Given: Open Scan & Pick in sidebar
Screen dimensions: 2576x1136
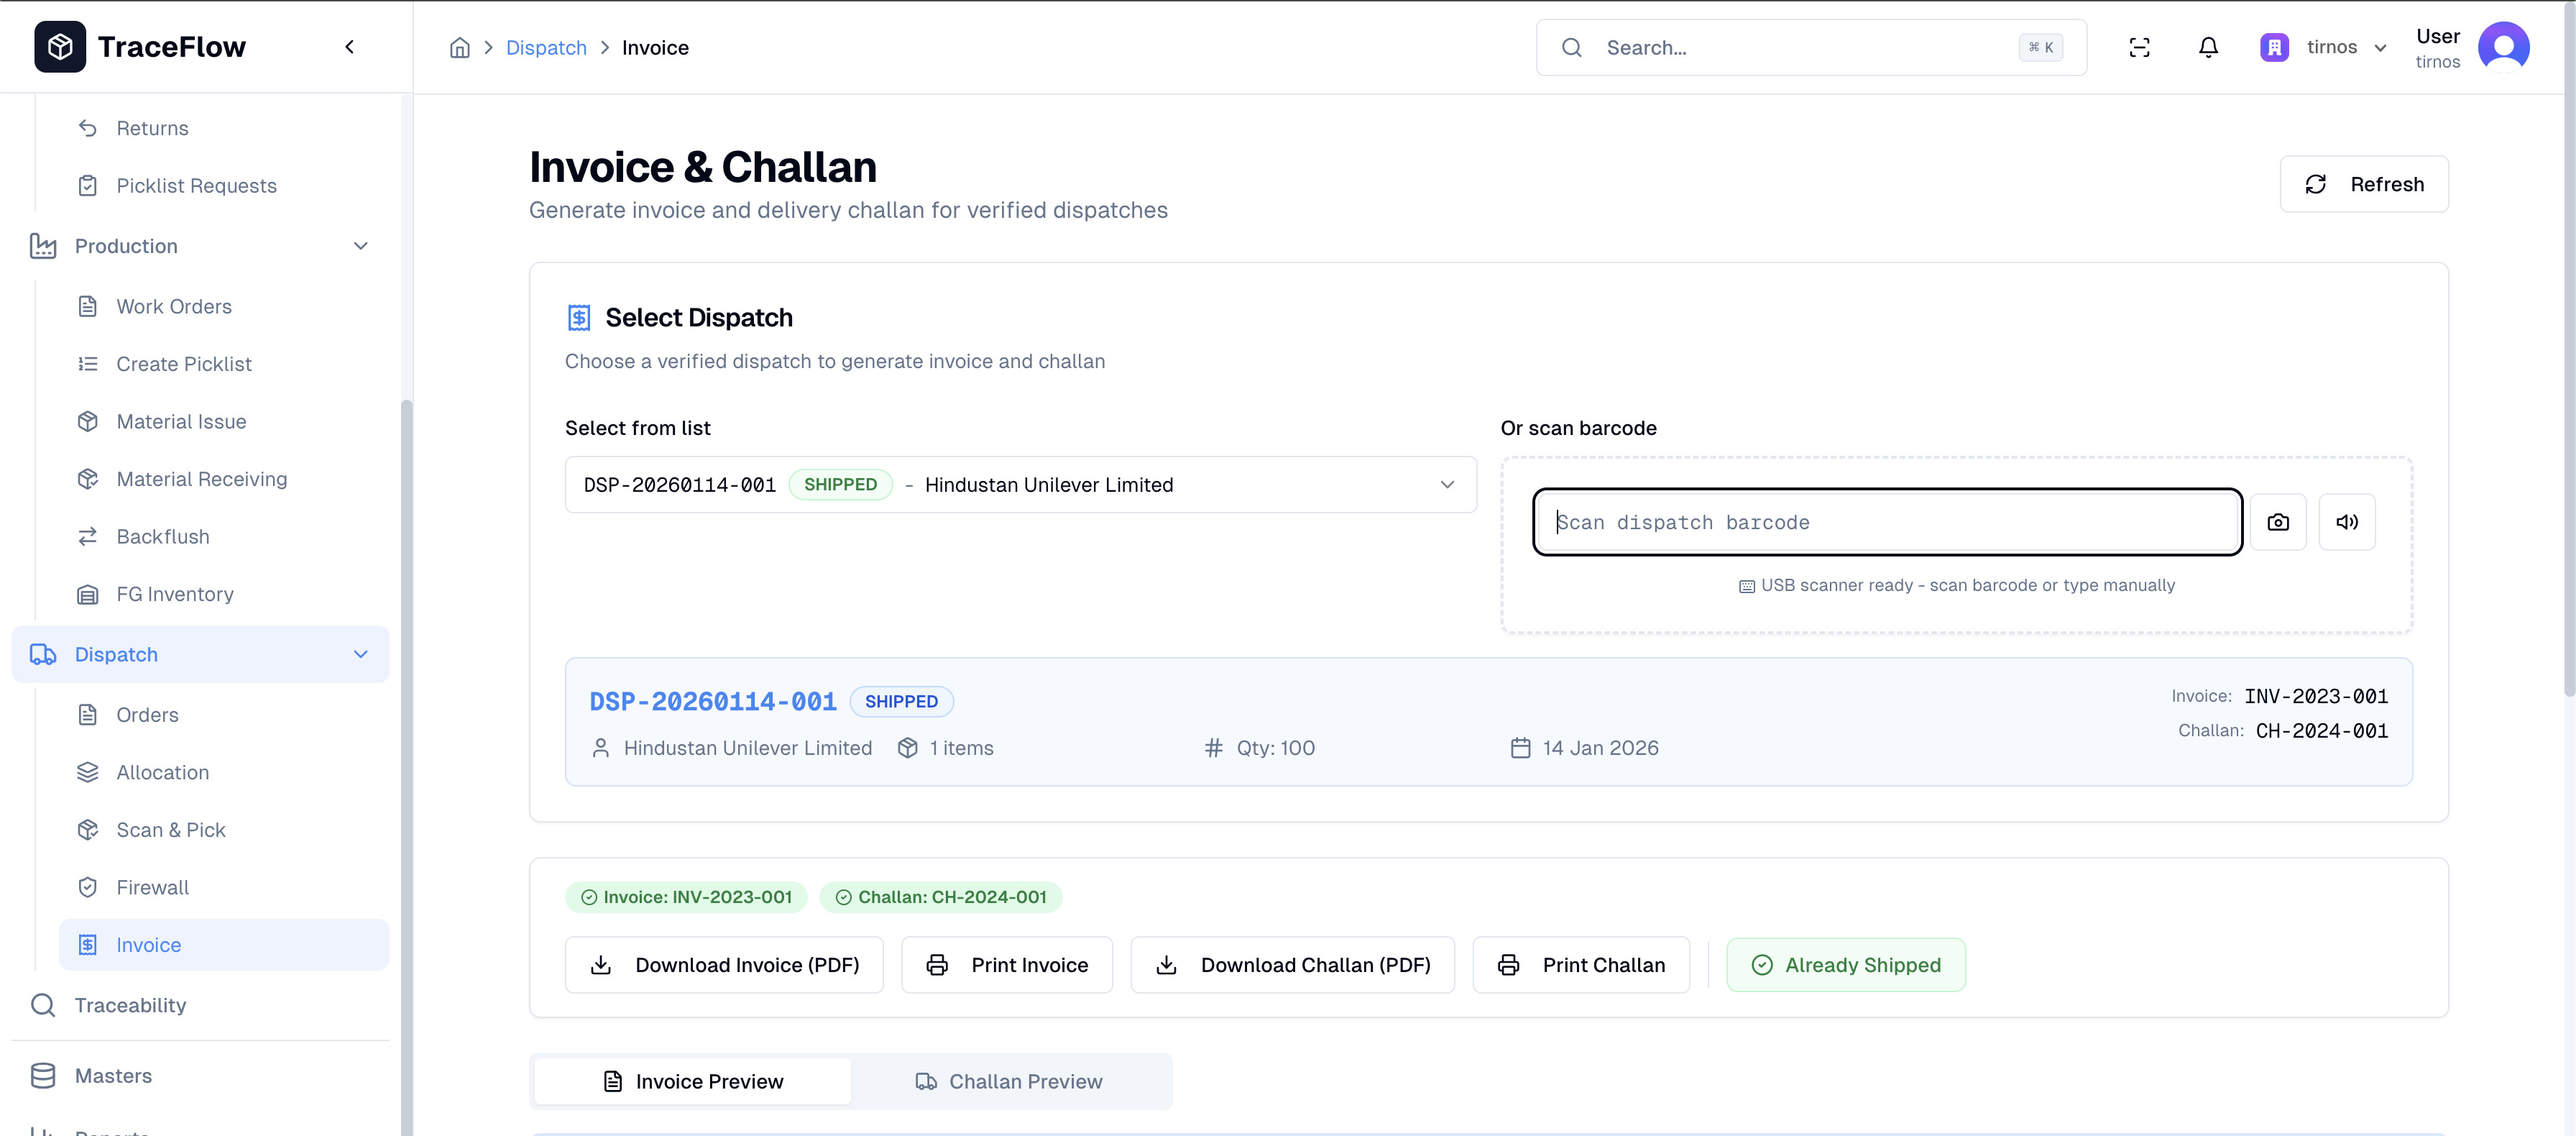Looking at the screenshot, I should point(170,830).
